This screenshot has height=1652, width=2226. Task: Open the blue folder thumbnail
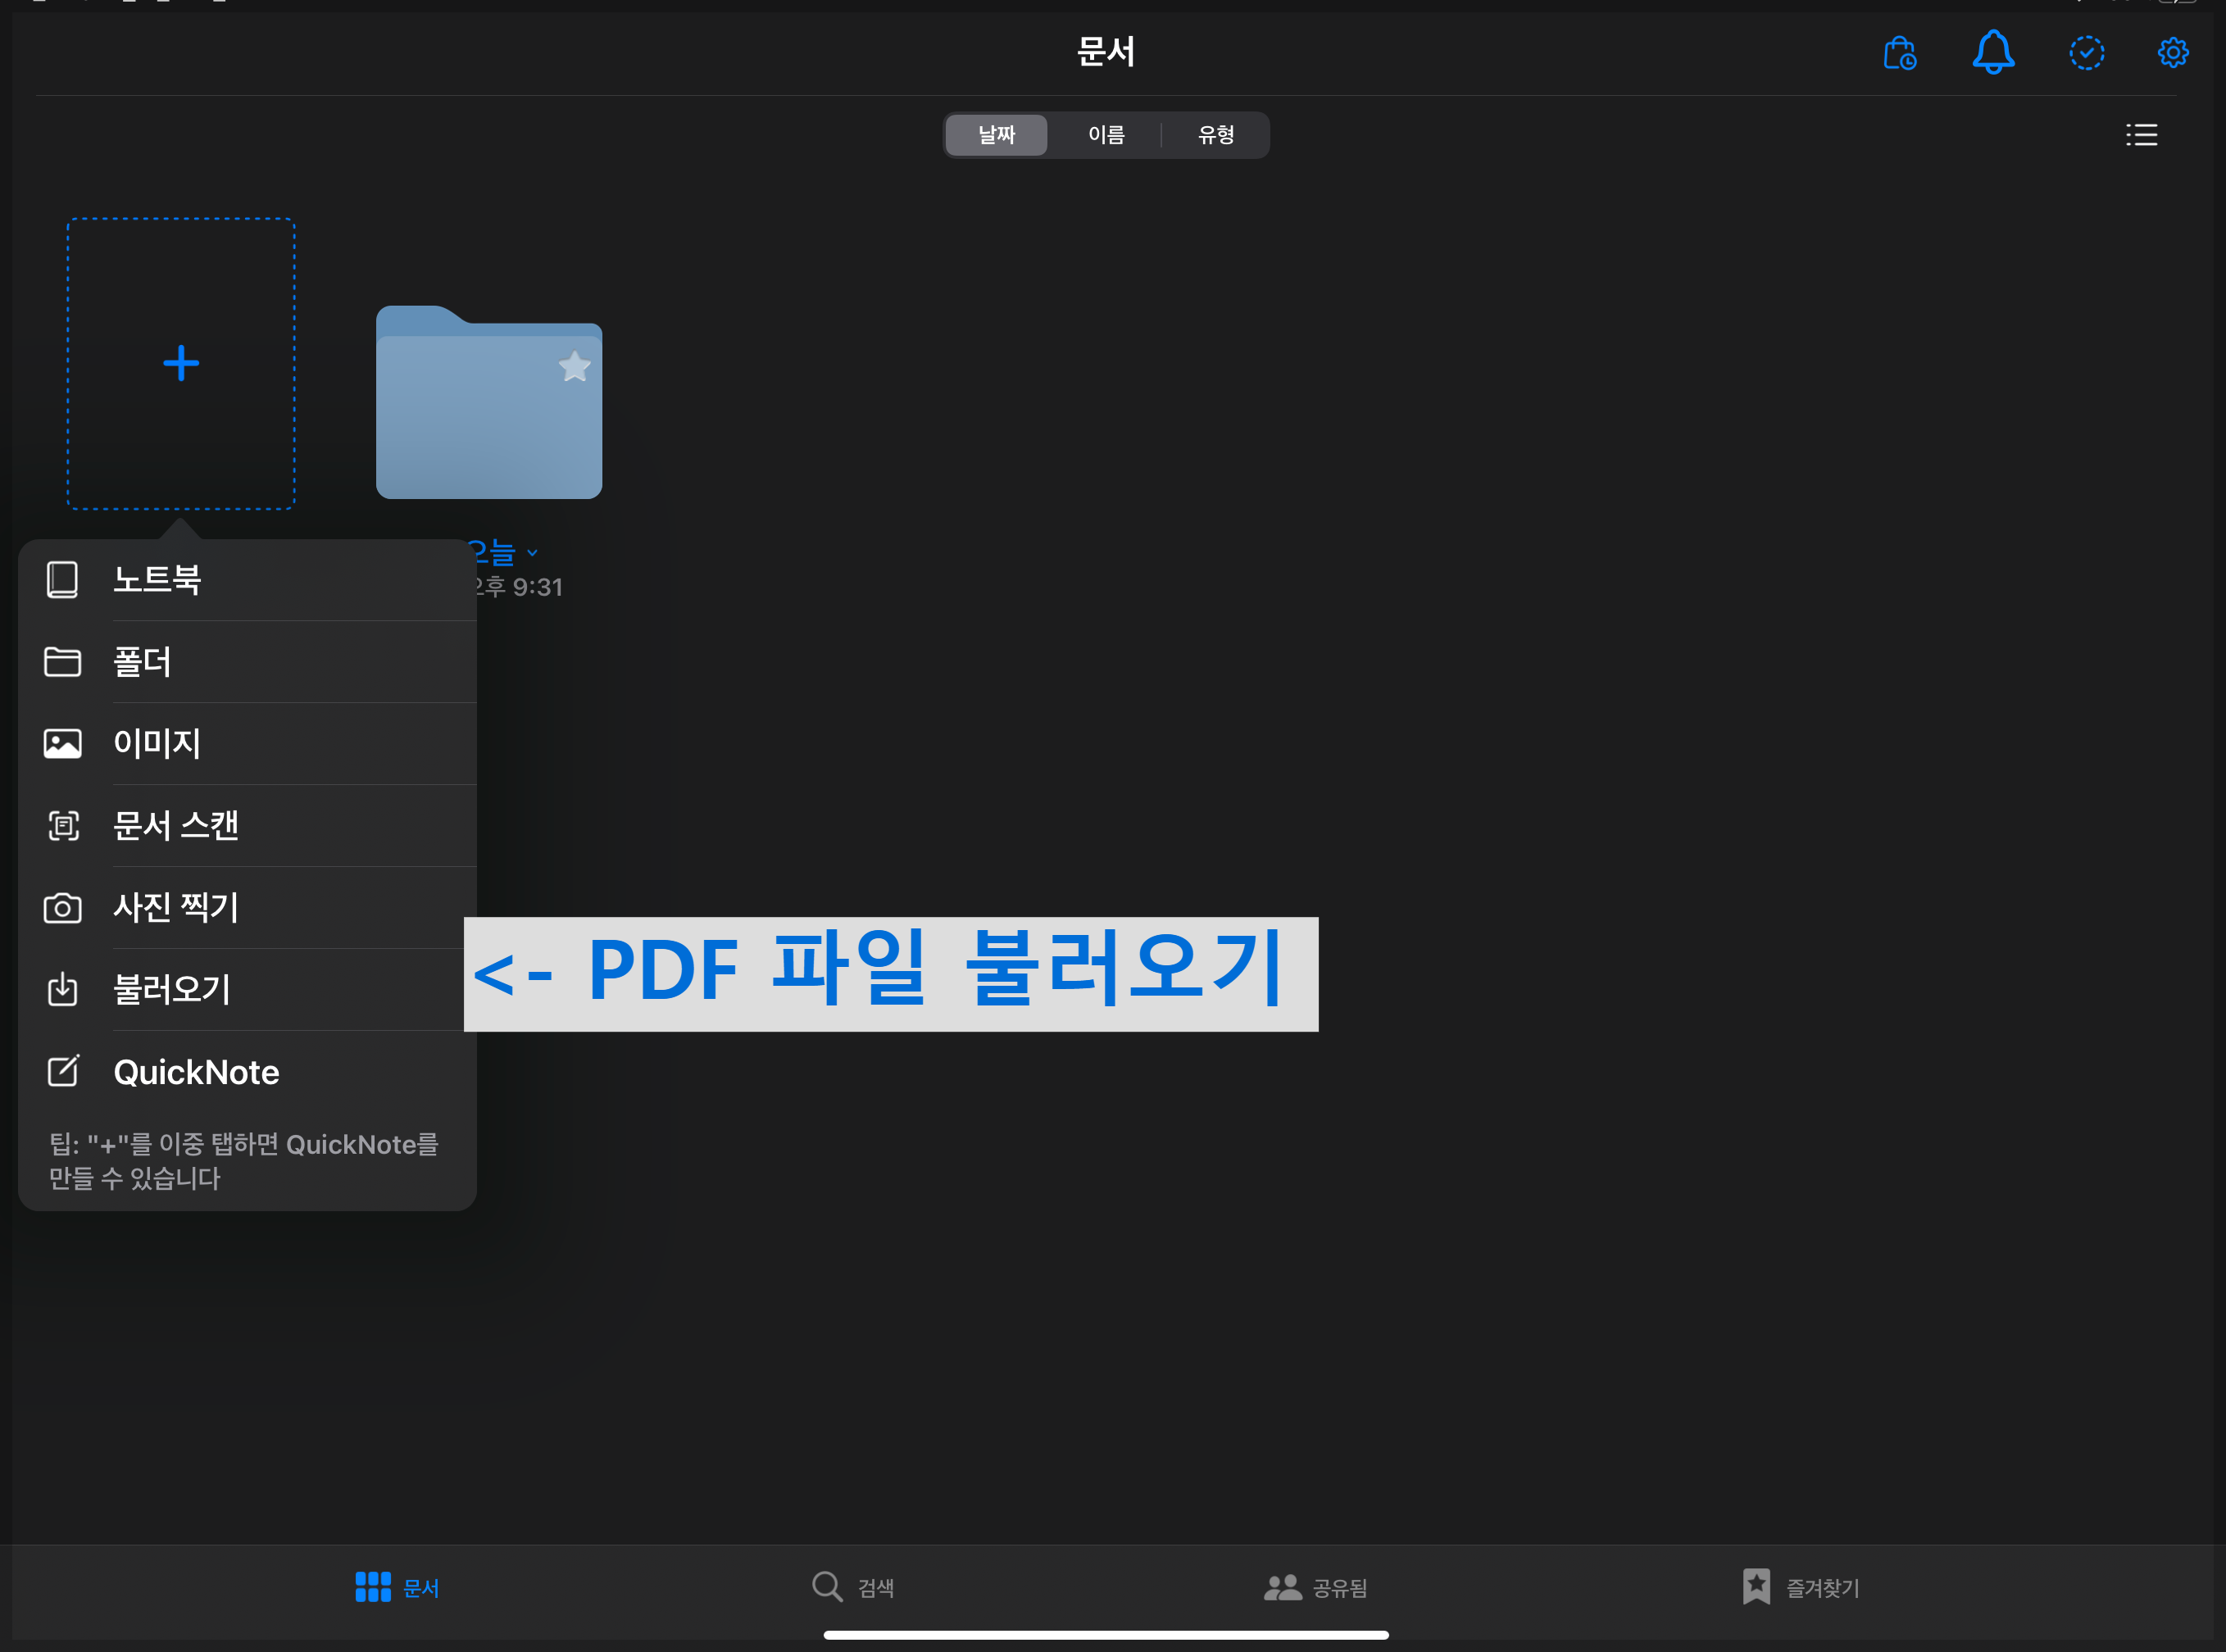pos(489,402)
